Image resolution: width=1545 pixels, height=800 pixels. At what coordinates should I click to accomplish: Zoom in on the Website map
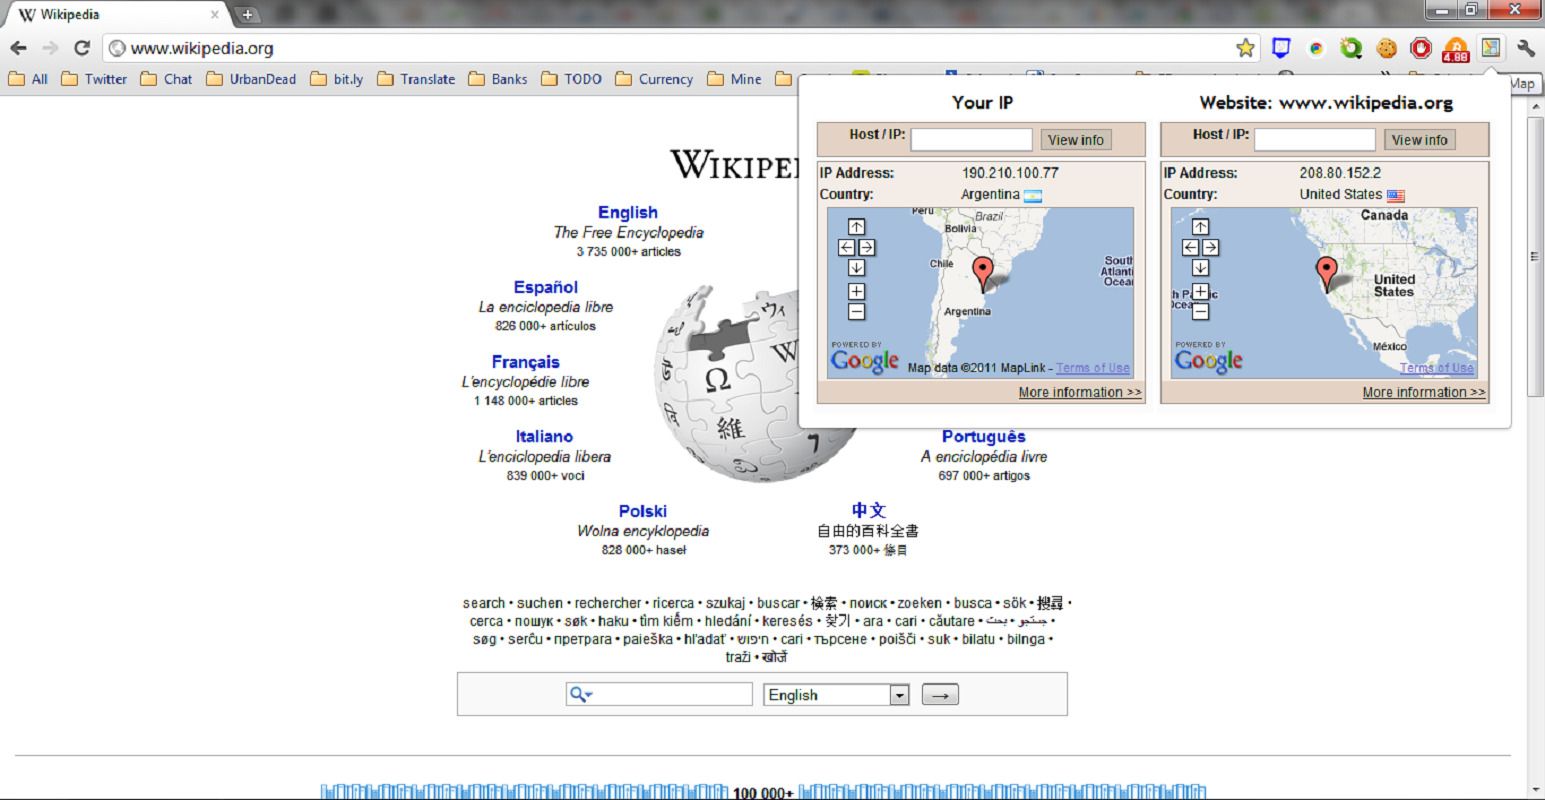click(1200, 291)
